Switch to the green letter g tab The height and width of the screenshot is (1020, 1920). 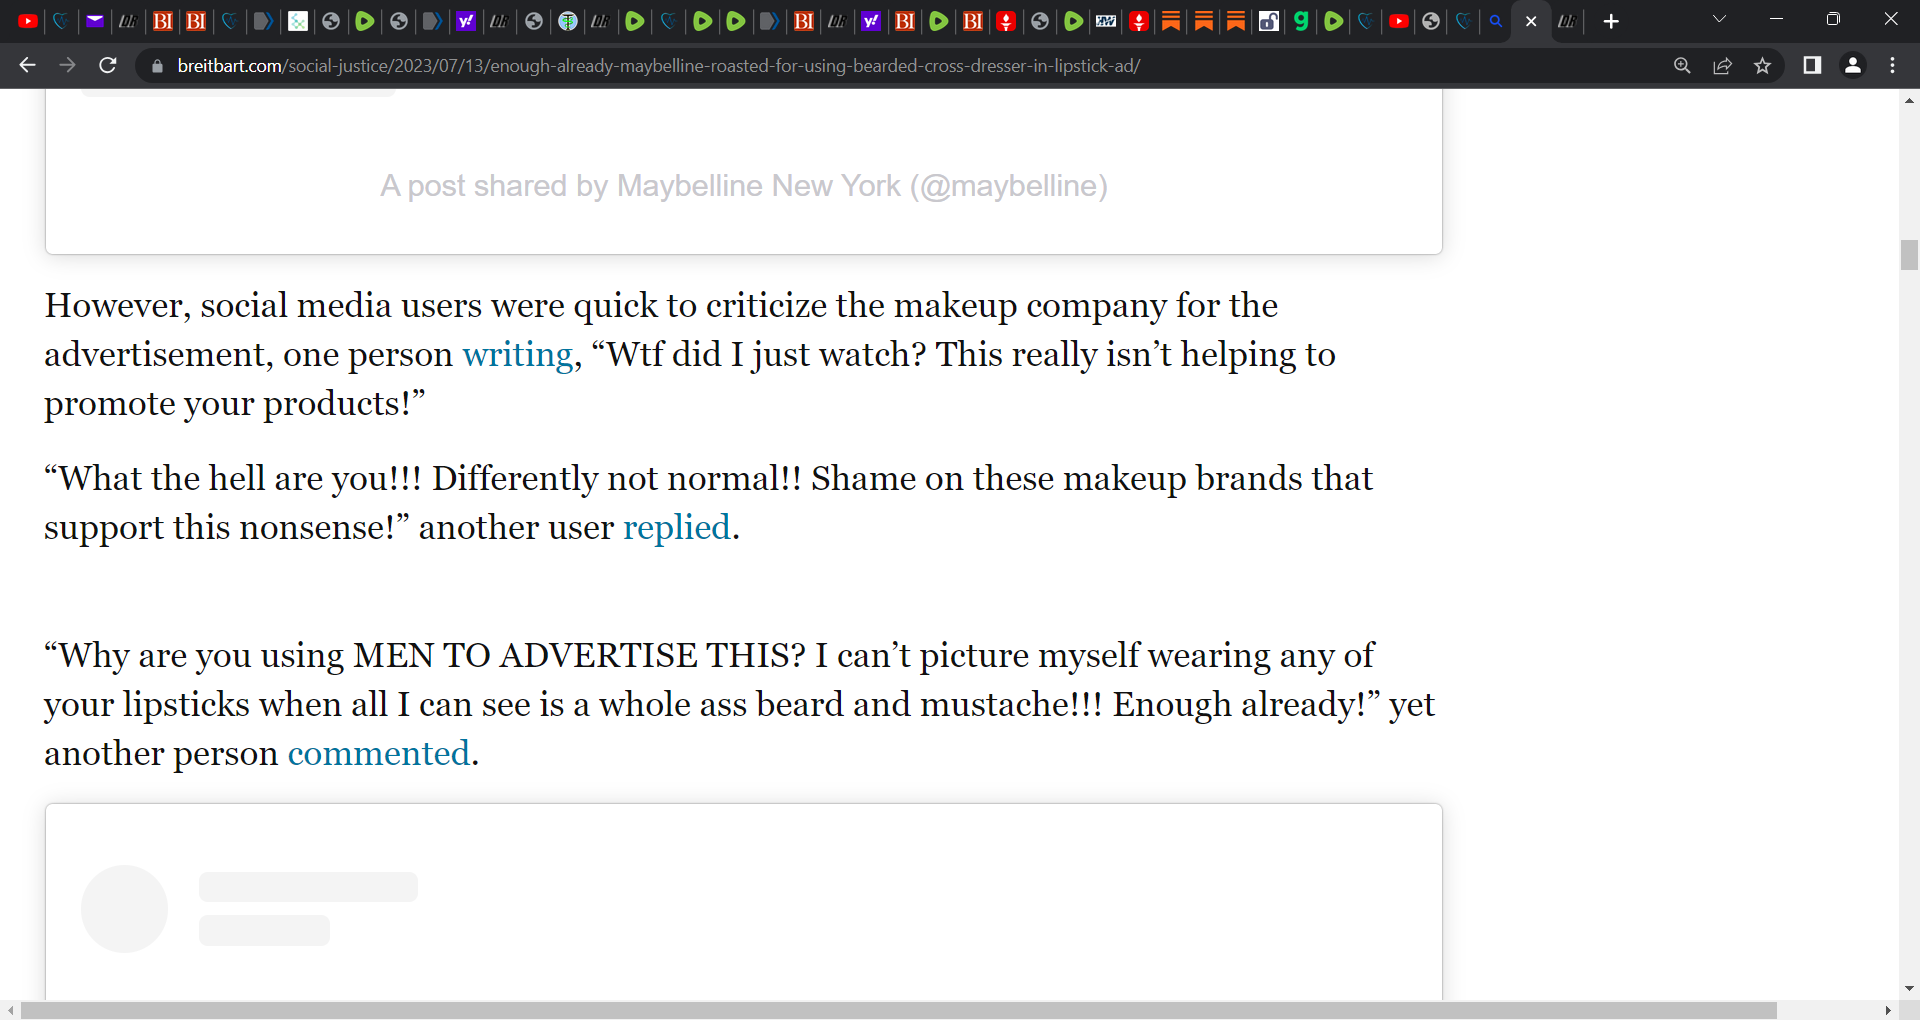click(1301, 21)
